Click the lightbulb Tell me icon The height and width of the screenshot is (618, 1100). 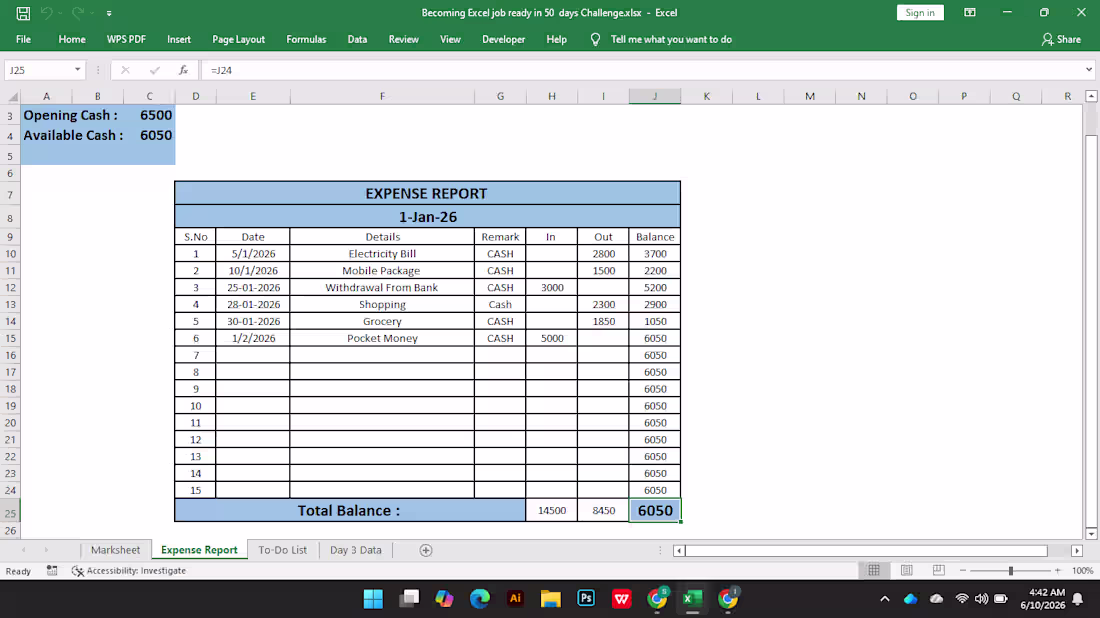coord(595,39)
